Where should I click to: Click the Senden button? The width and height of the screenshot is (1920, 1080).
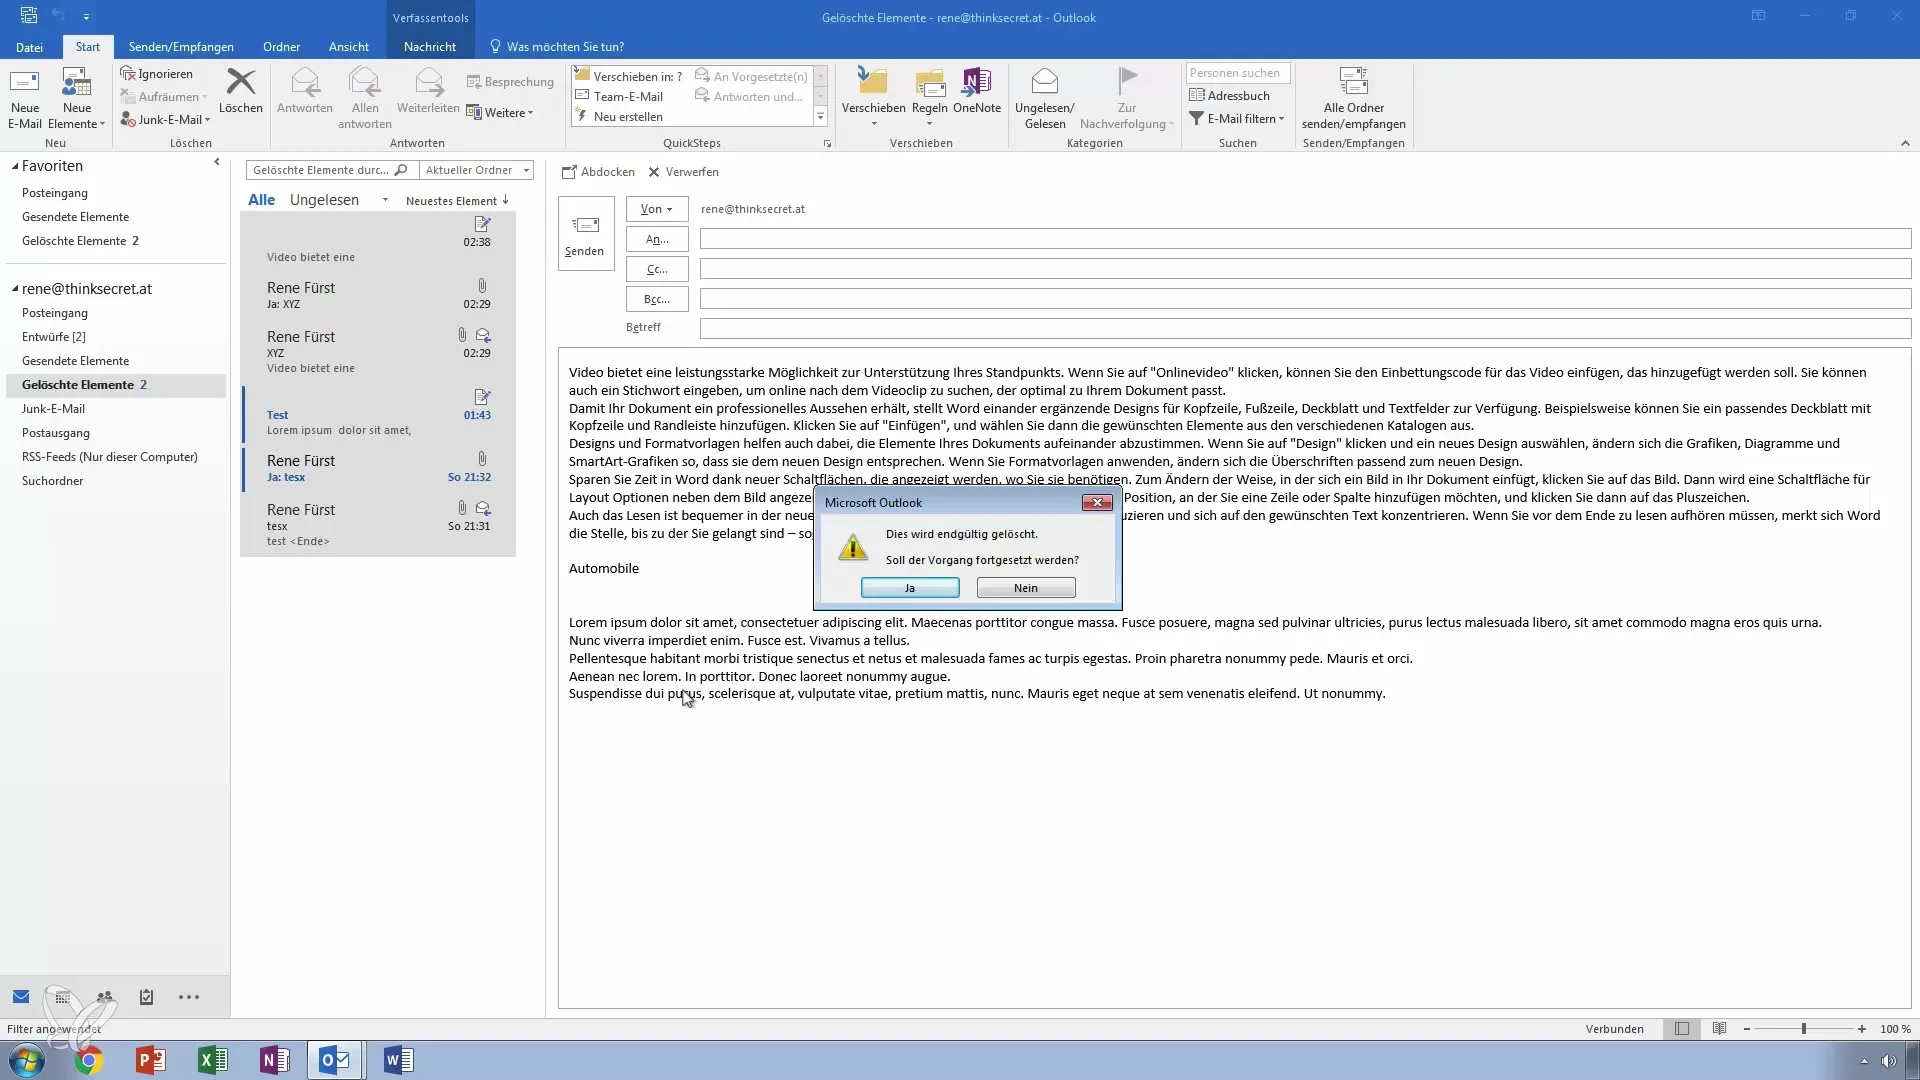tap(585, 233)
